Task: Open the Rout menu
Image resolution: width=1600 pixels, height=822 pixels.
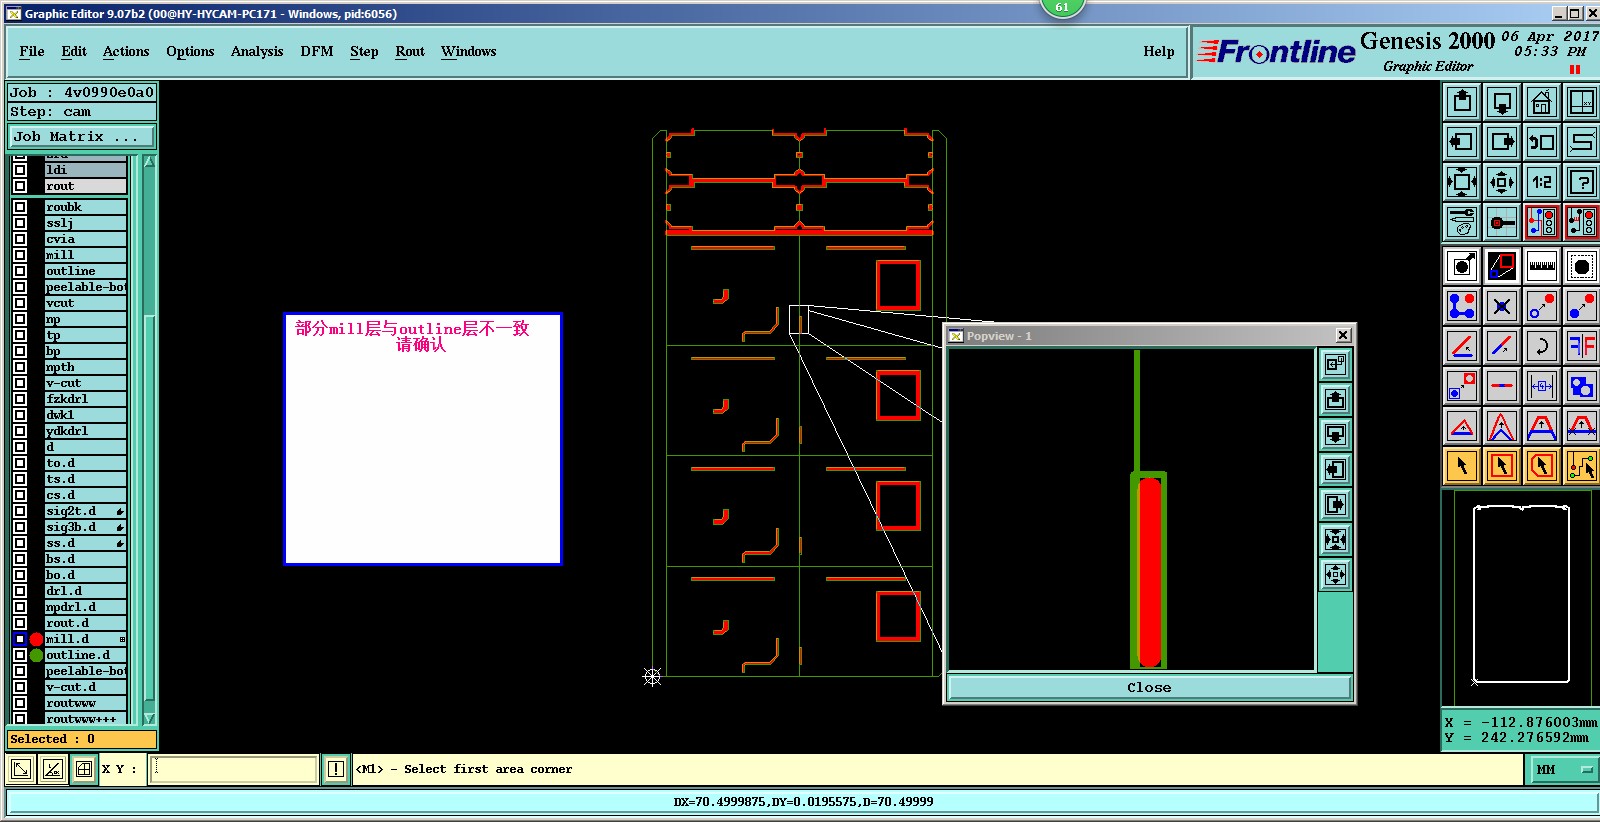Action: pos(410,51)
